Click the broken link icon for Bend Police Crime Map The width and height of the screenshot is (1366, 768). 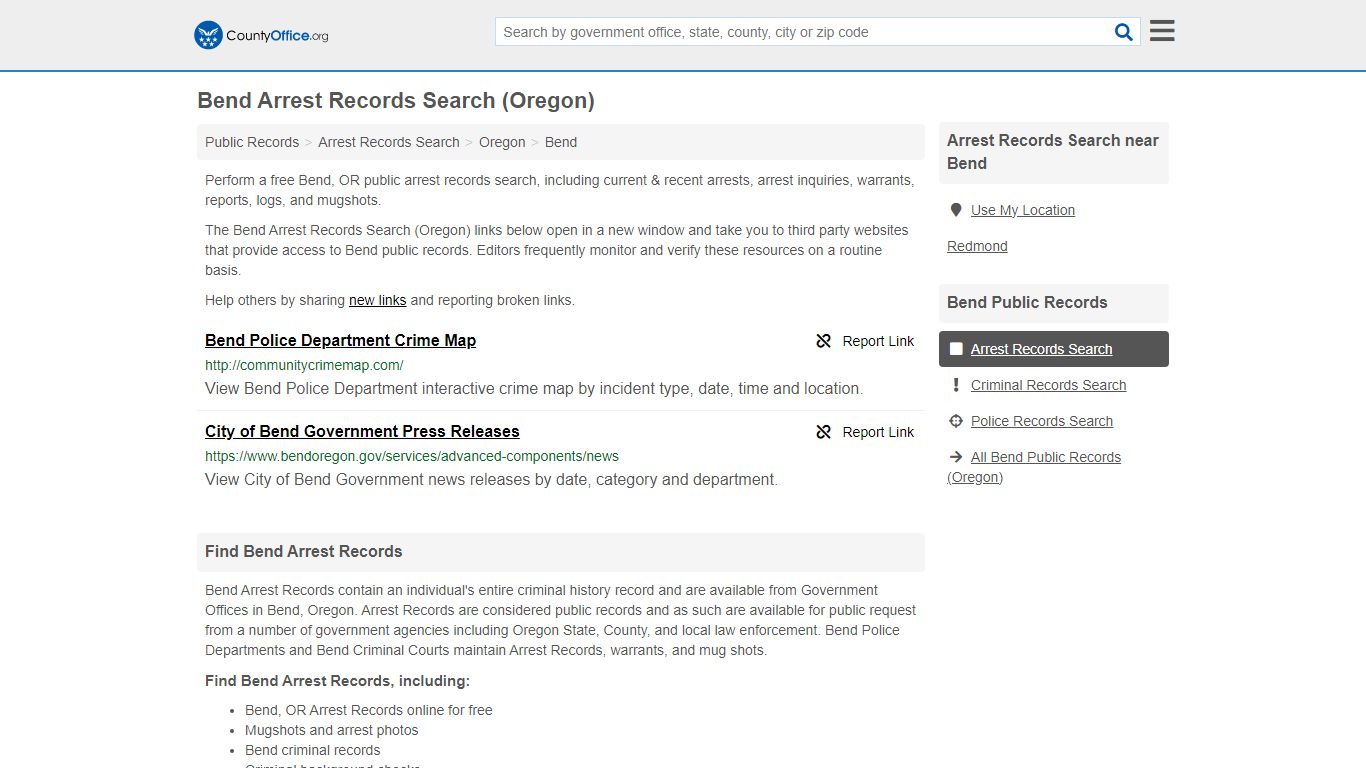tap(824, 341)
